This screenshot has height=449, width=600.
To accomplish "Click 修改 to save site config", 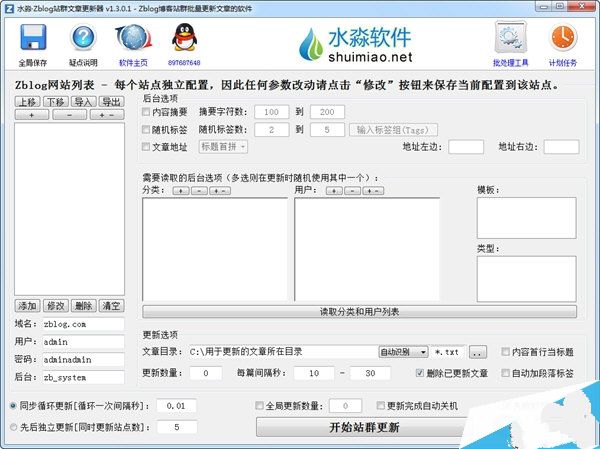I will (x=55, y=305).
